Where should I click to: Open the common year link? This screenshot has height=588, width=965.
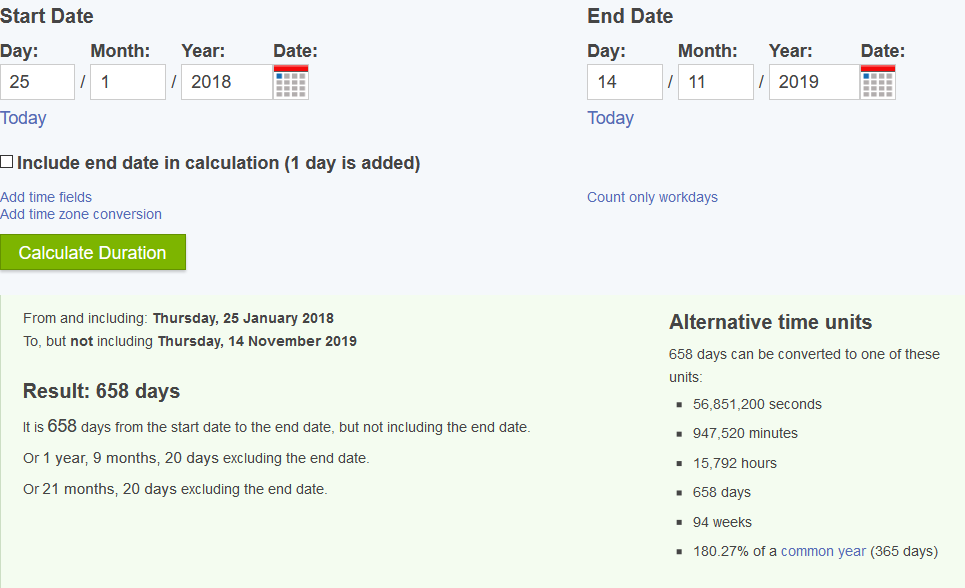coord(823,551)
